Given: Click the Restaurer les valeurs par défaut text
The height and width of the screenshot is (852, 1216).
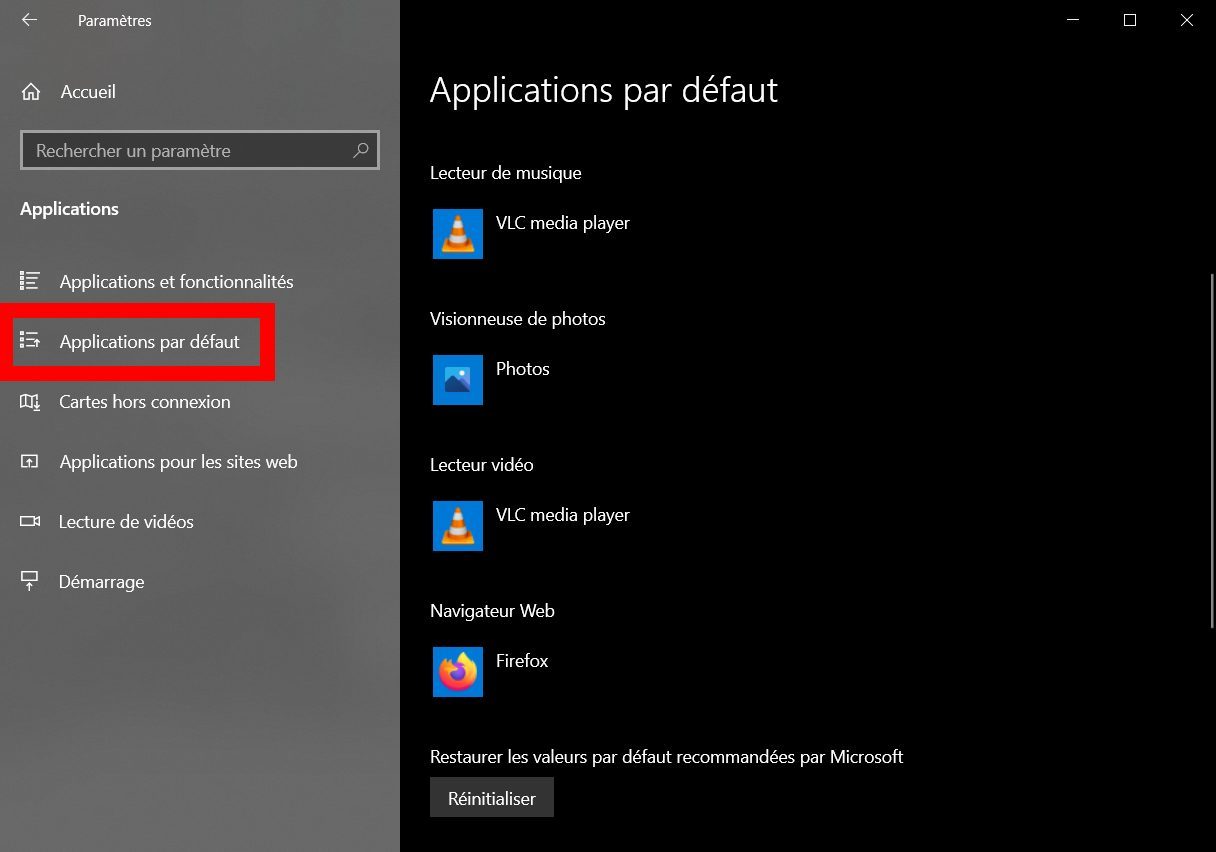Looking at the screenshot, I should point(666,757).
